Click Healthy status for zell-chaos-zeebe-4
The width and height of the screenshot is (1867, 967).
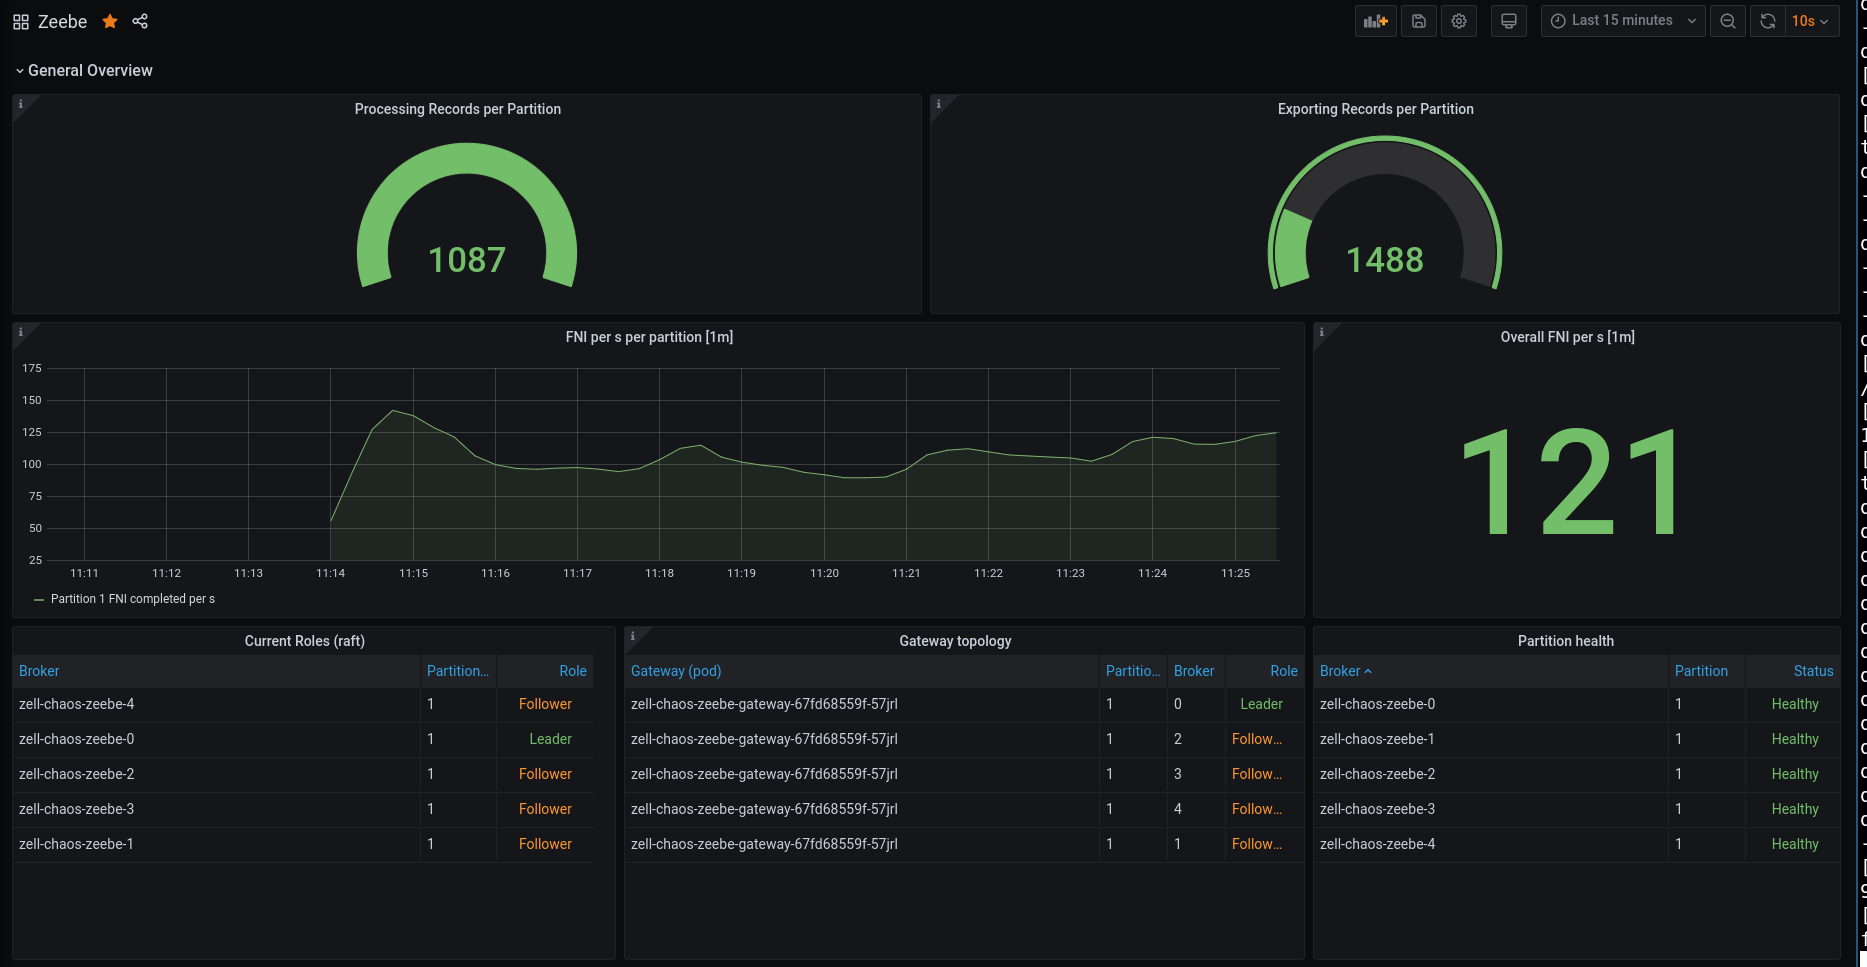pos(1795,844)
